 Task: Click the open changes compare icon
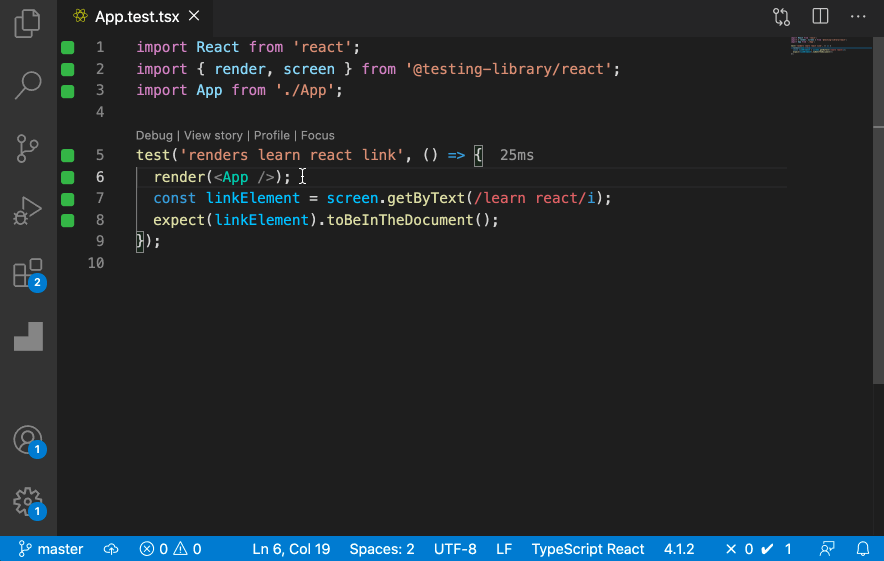point(781,17)
